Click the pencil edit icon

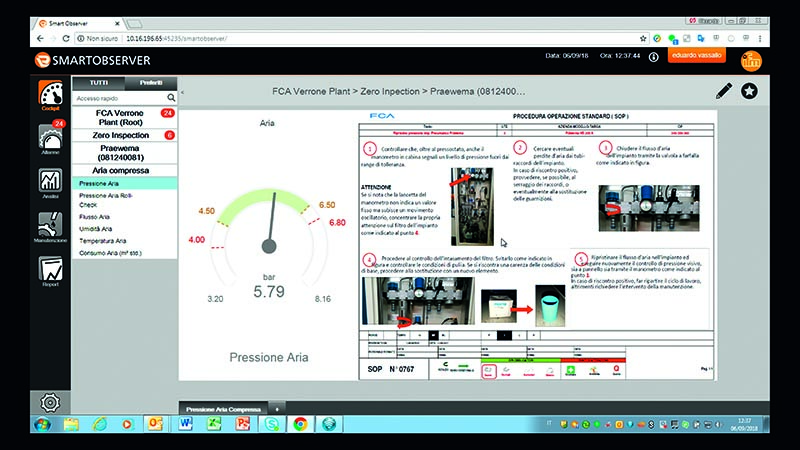[723, 91]
